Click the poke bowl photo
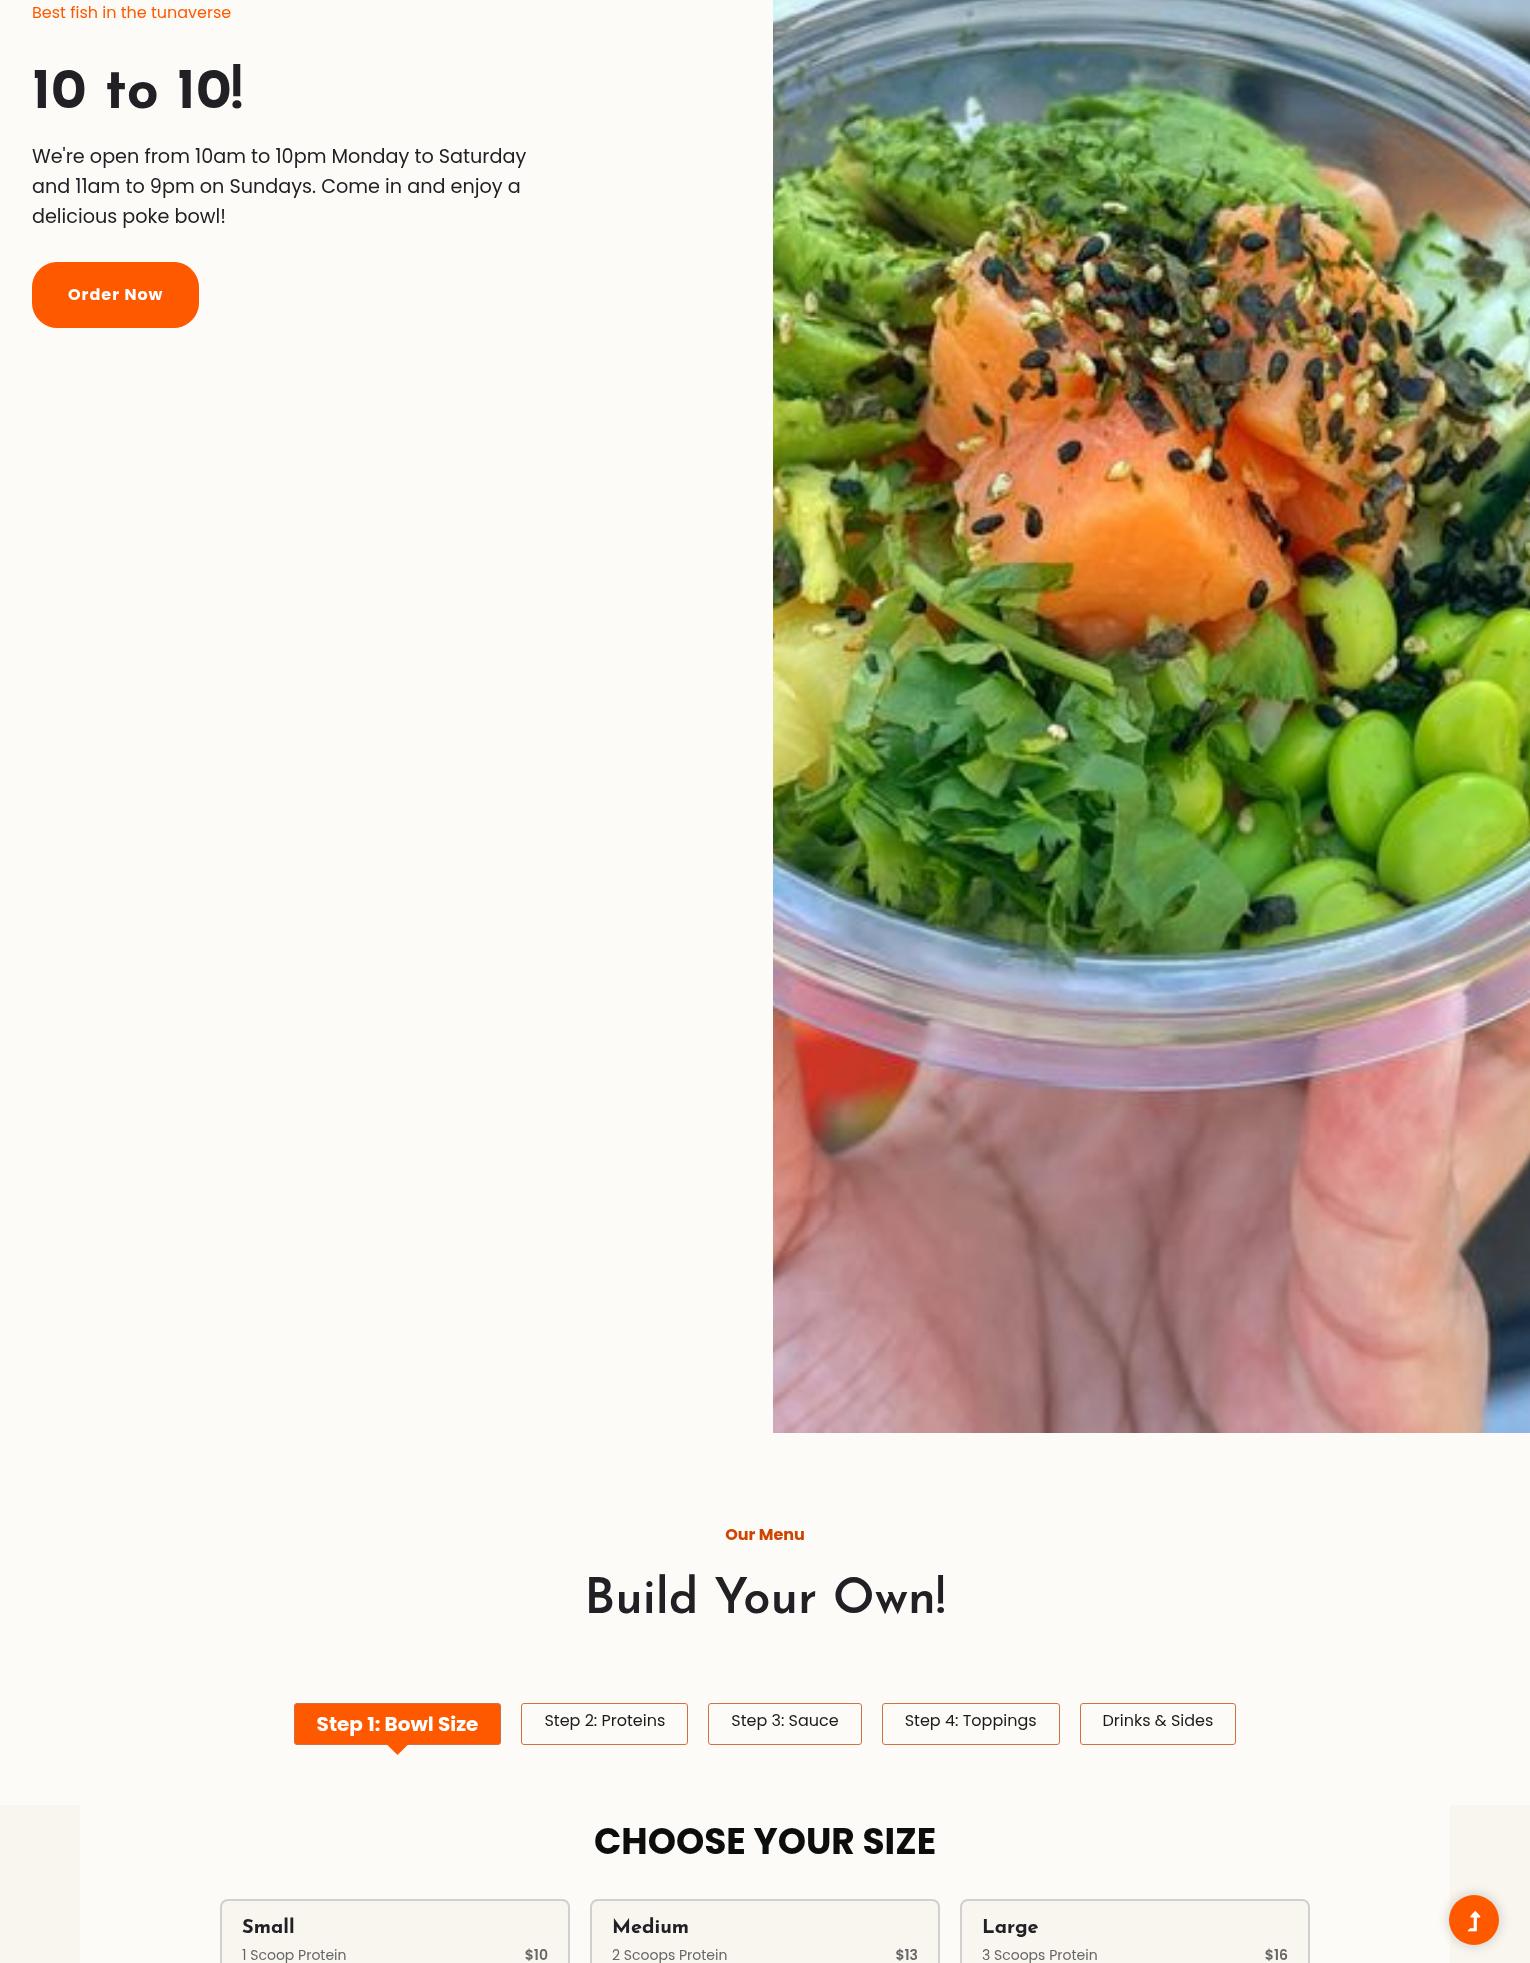This screenshot has width=1530, height=1963. click(x=1151, y=716)
